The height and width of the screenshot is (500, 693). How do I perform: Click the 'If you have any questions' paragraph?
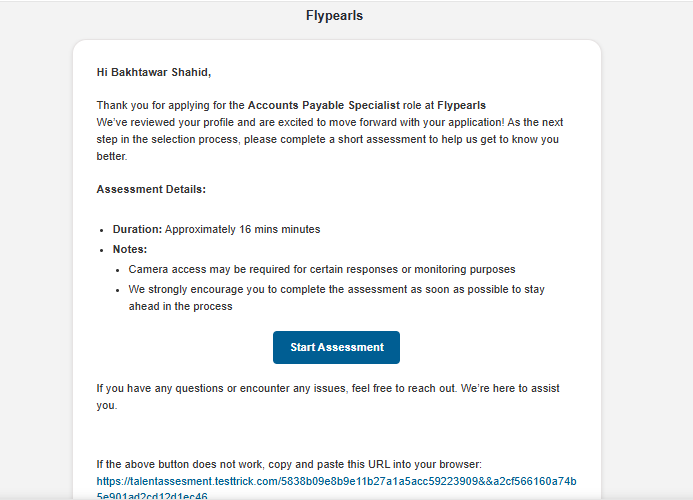(x=328, y=397)
